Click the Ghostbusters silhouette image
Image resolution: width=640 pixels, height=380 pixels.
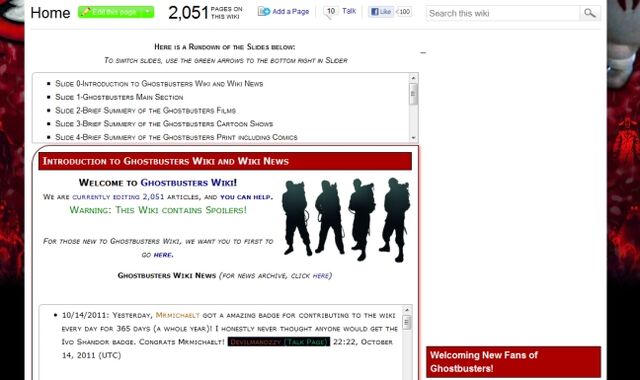[346, 220]
